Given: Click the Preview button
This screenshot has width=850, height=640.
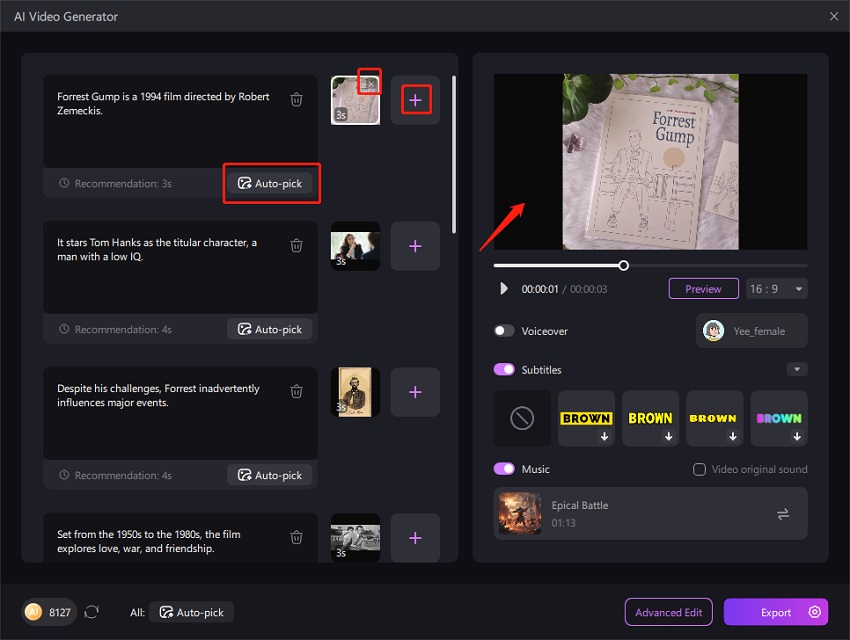Looking at the screenshot, I should [x=704, y=289].
